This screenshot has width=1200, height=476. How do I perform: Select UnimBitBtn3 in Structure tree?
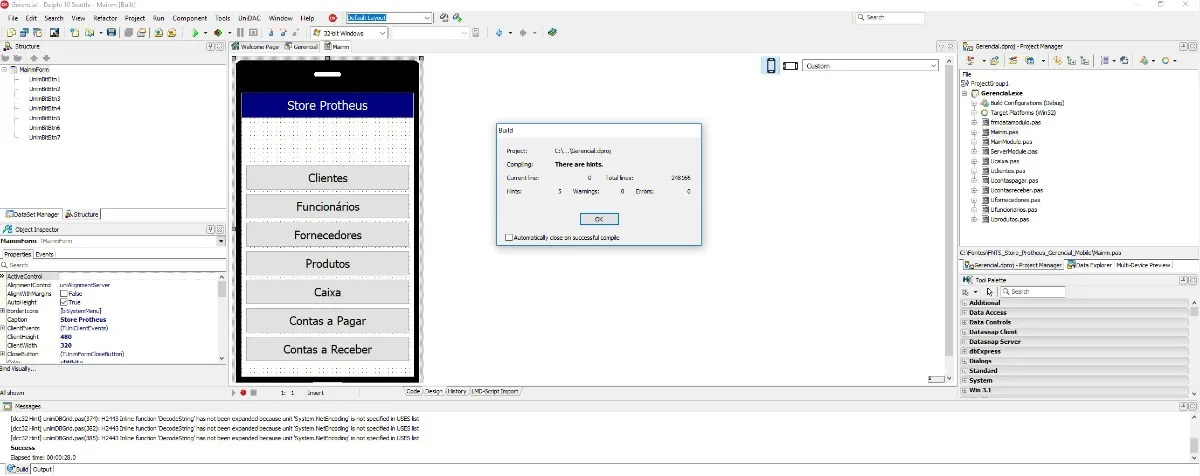pyautogui.click(x=45, y=99)
